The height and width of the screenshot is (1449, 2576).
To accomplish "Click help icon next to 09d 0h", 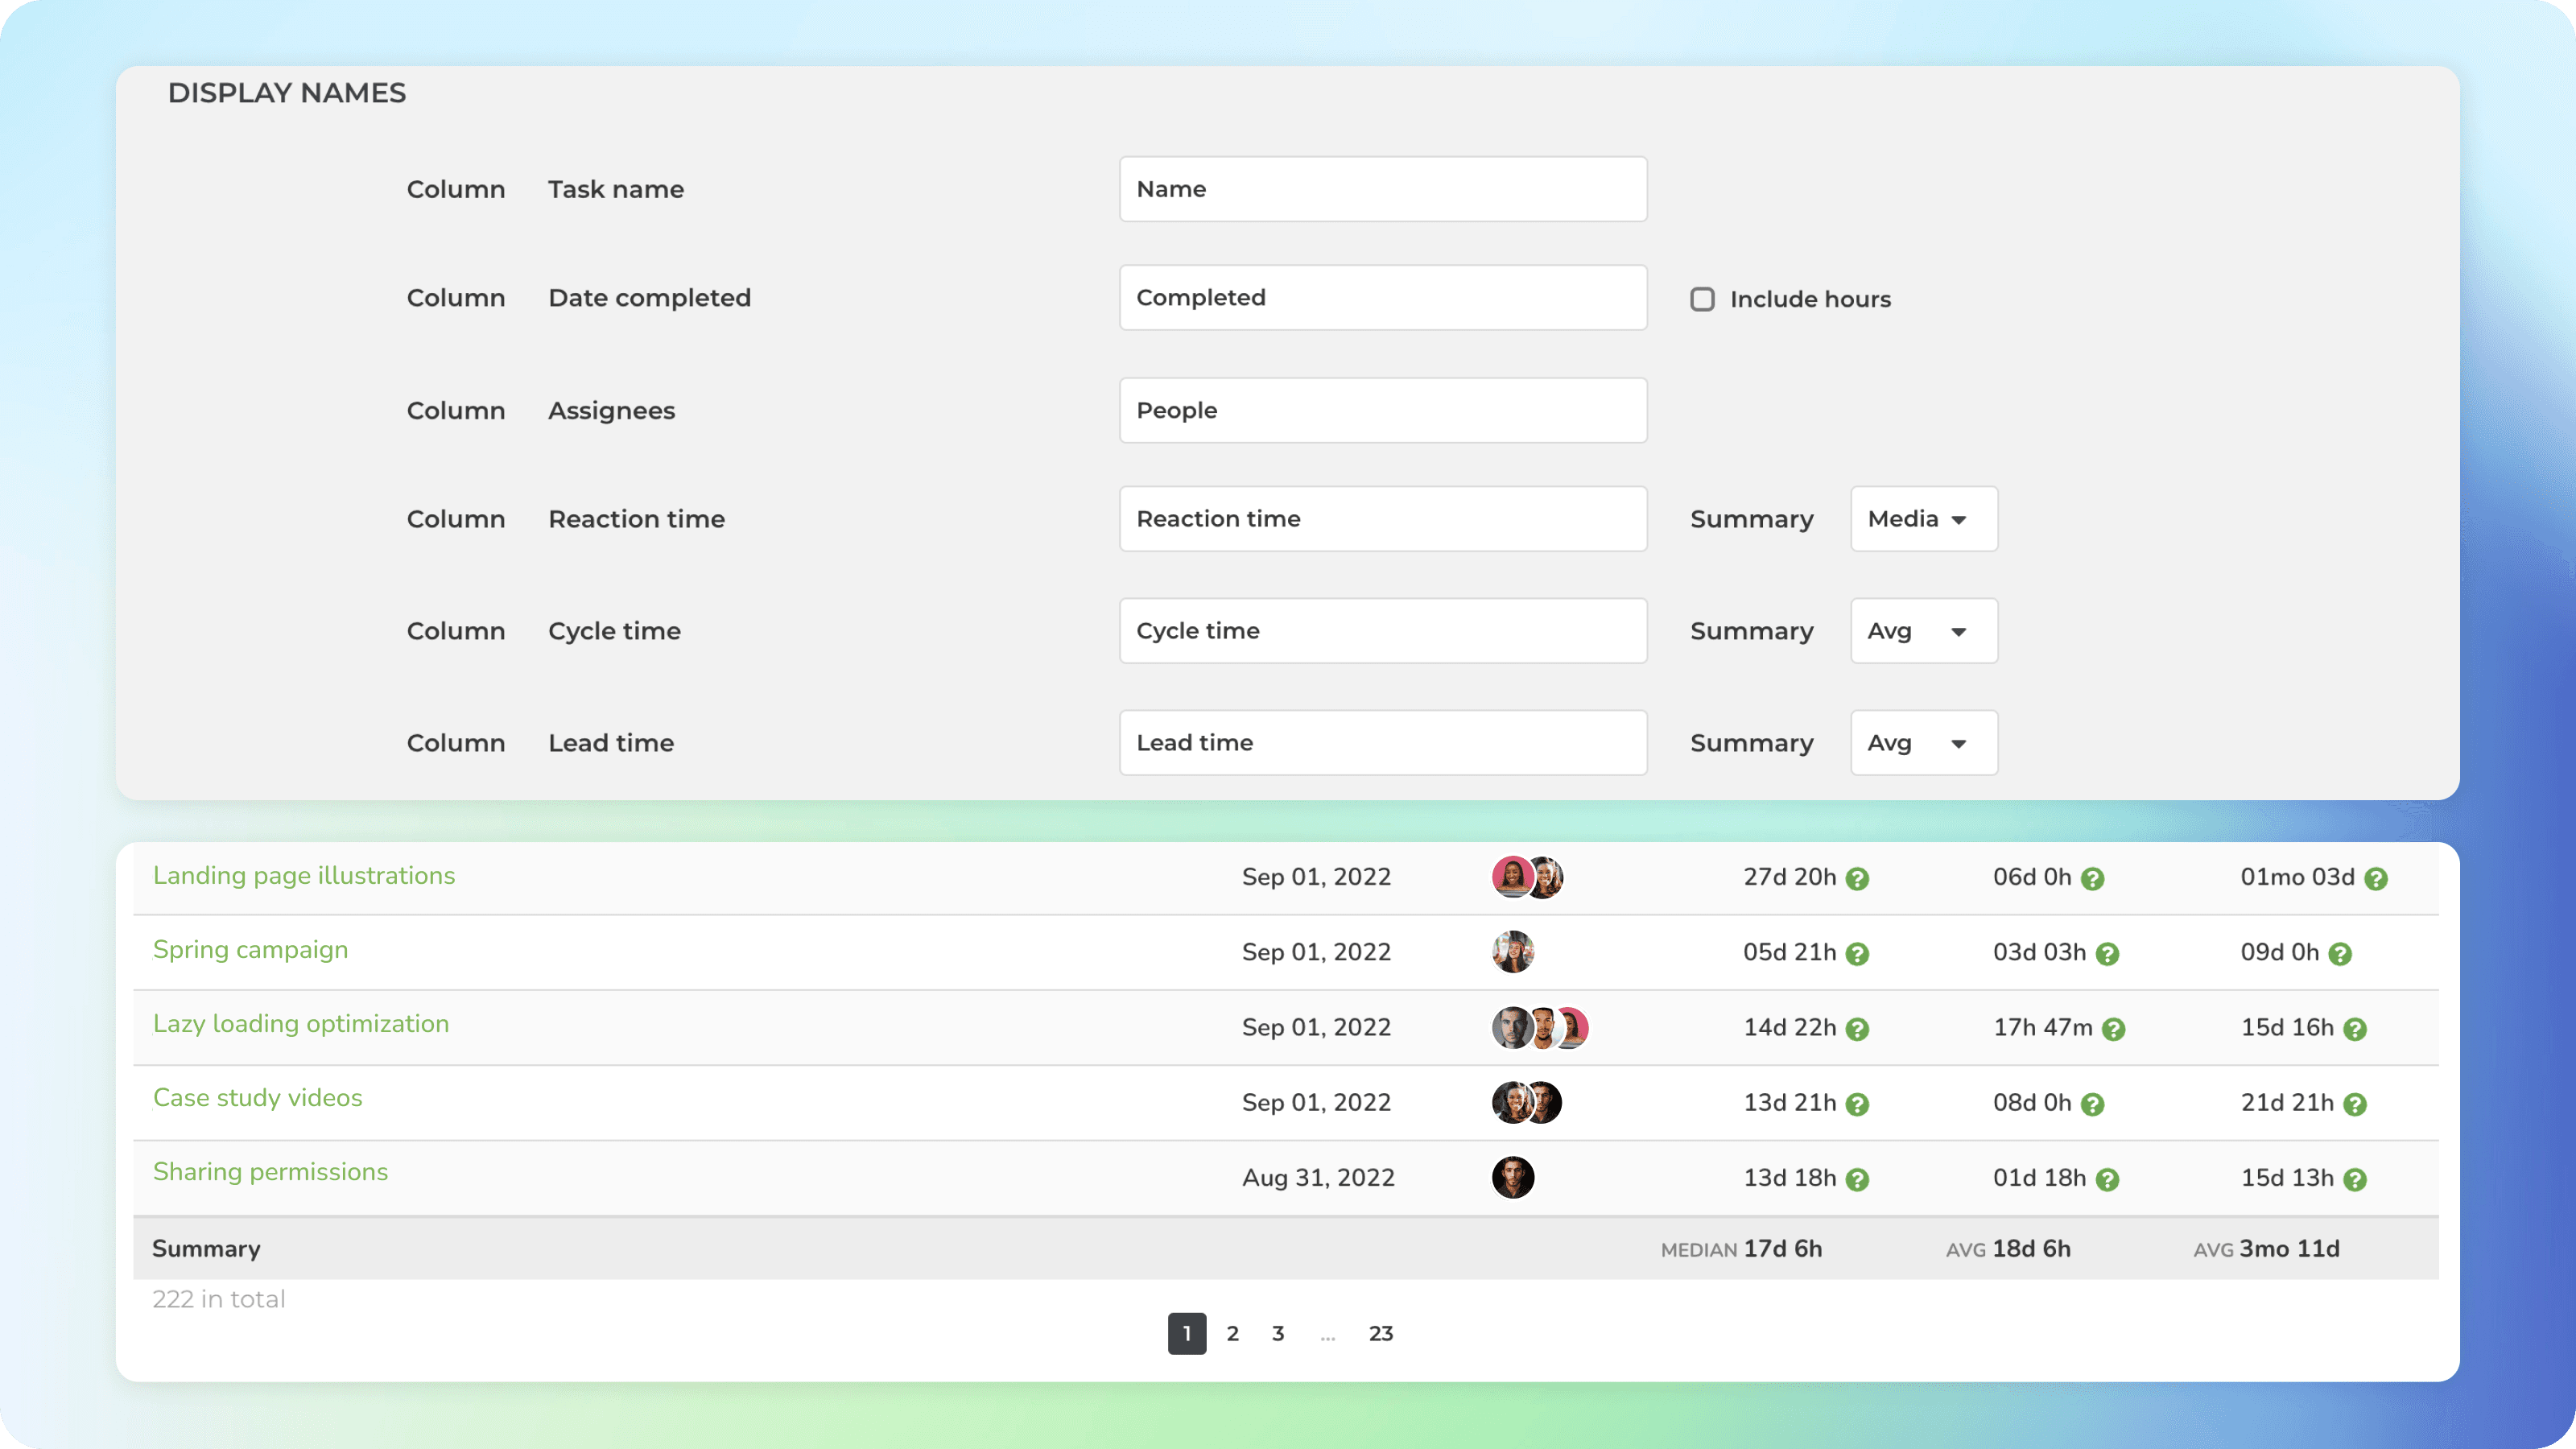I will [2340, 954].
